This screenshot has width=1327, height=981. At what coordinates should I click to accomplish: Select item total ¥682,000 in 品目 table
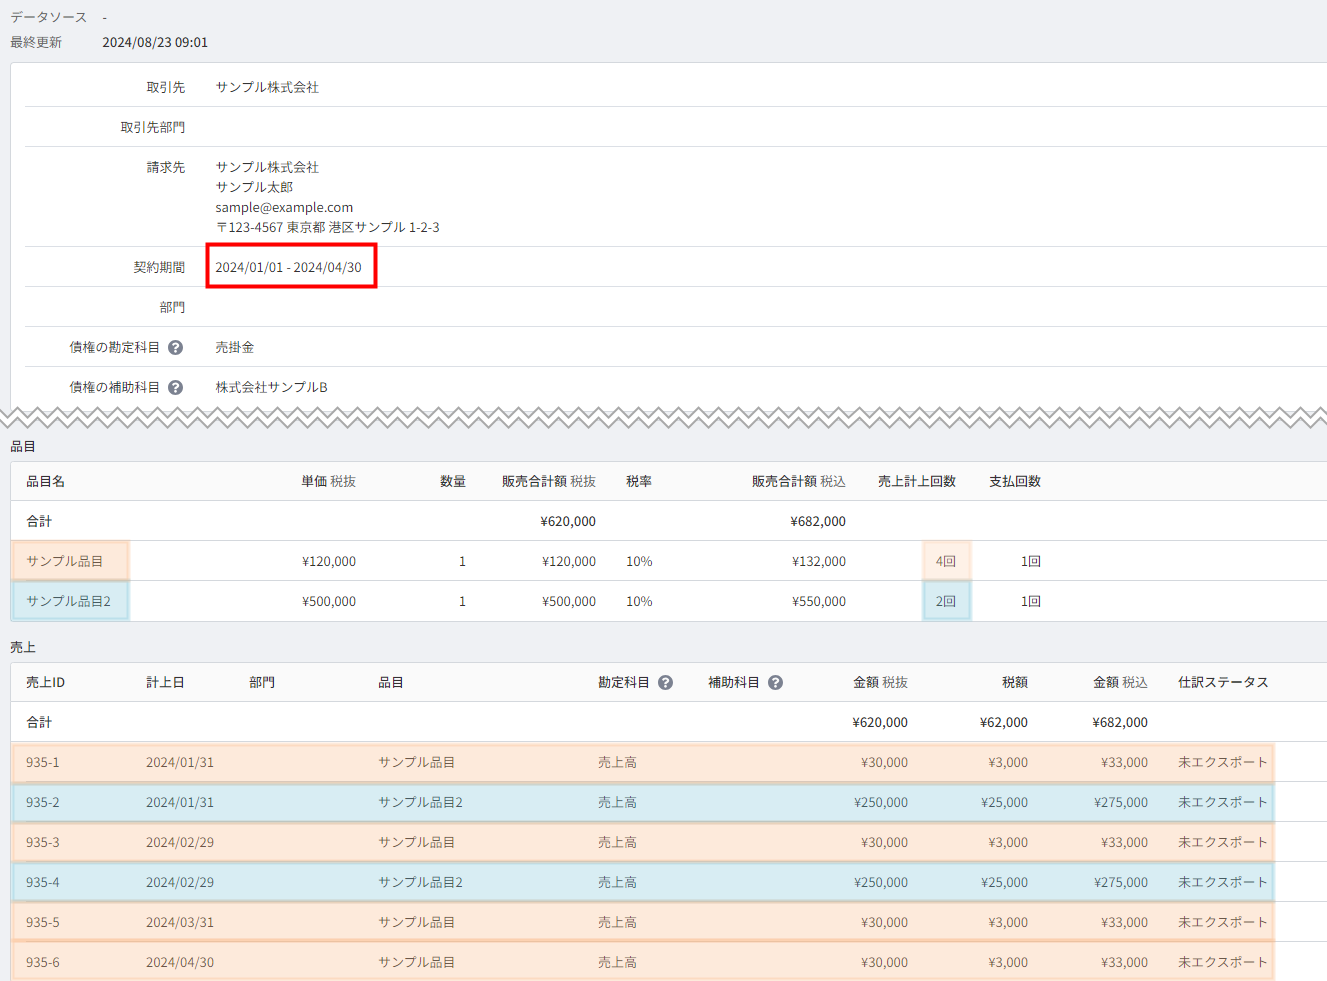click(x=818, y=521)
